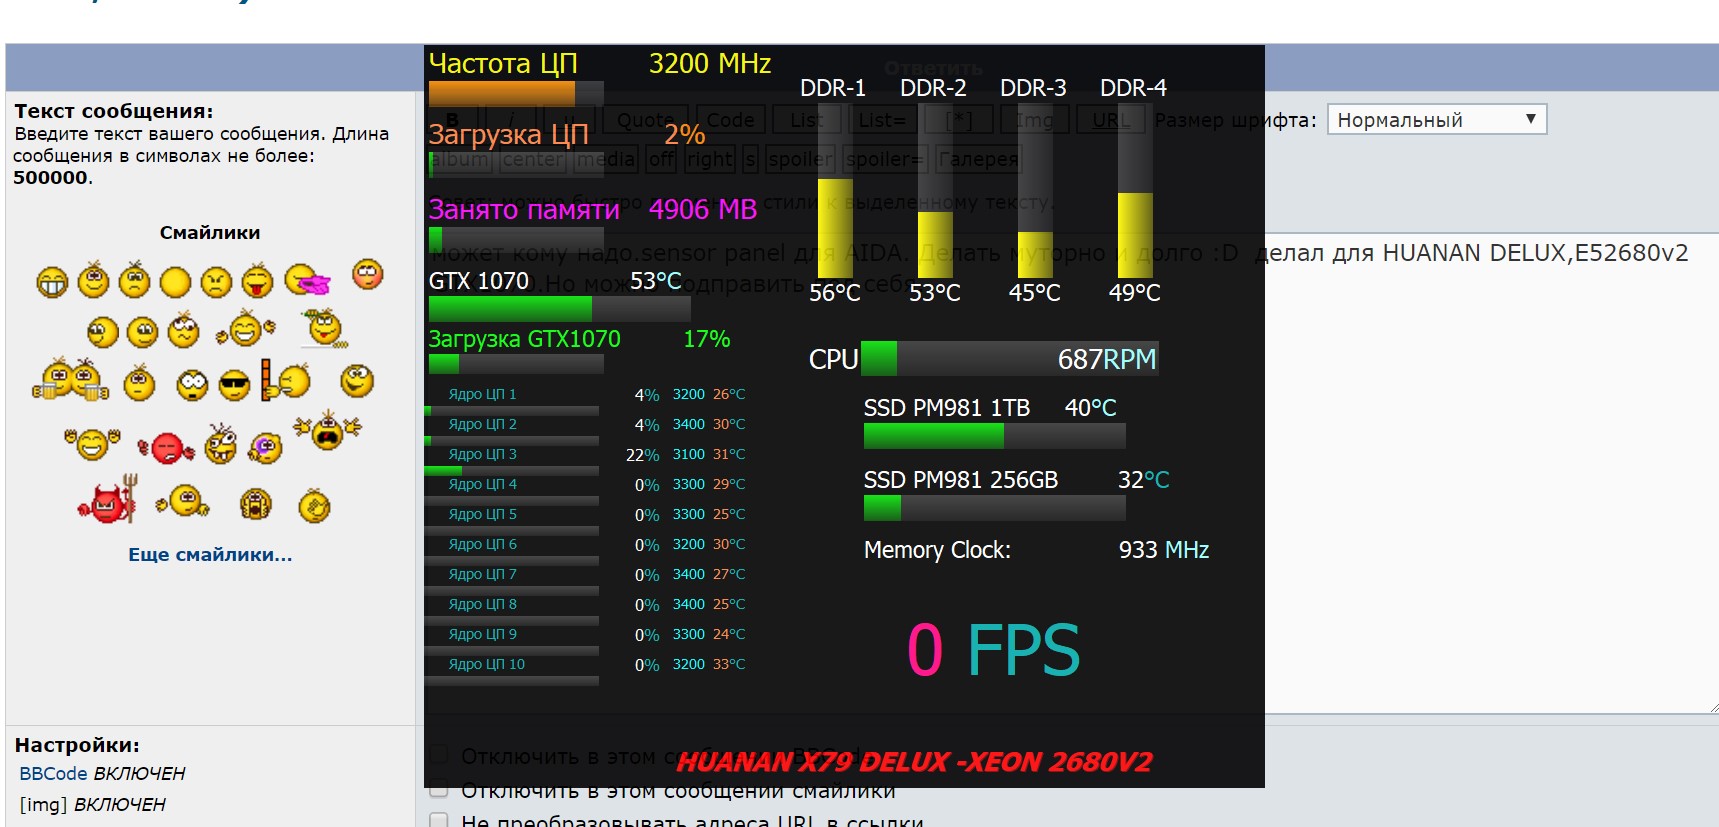Click the Галерея BBCode button
This screenshot has height=827, width=1719.
pyautogui.click(x=978, y=159)
